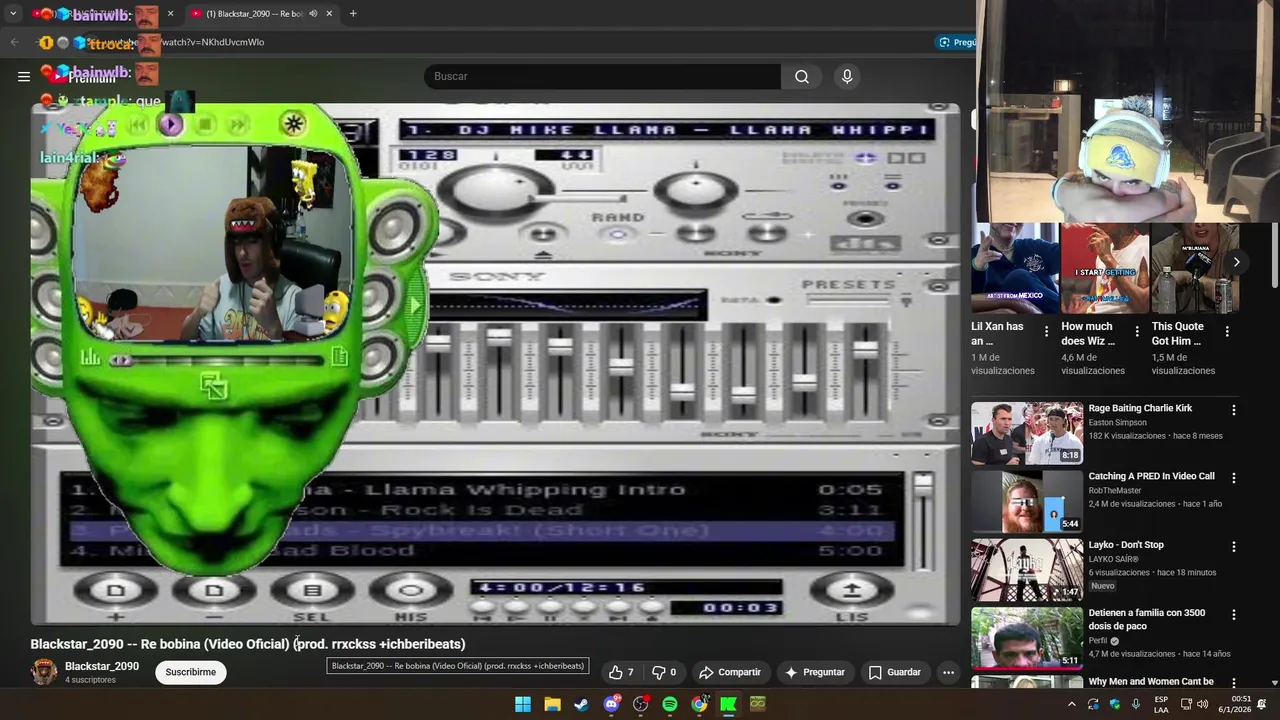Viewport: 1280px width, 720px height.
Task: Dislike the video with thumbs down
Action: (664, 672)
